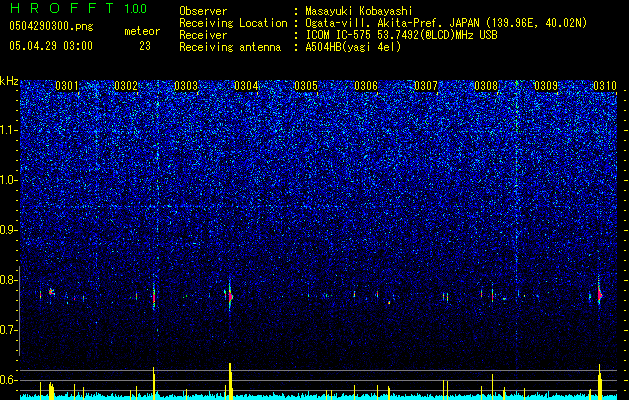Viewport: 629px width, 400px height.
Task: Click the tallest yellow power peak near 0304
Action: (230, 381)
